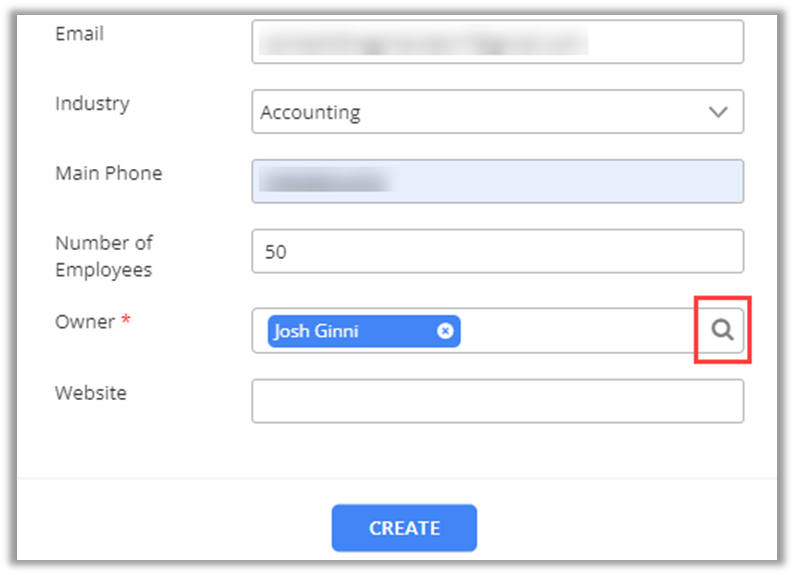Expand the Industry dropdown chevron arrow
This screenshot has height=575, width=795.
pos(718,112)
